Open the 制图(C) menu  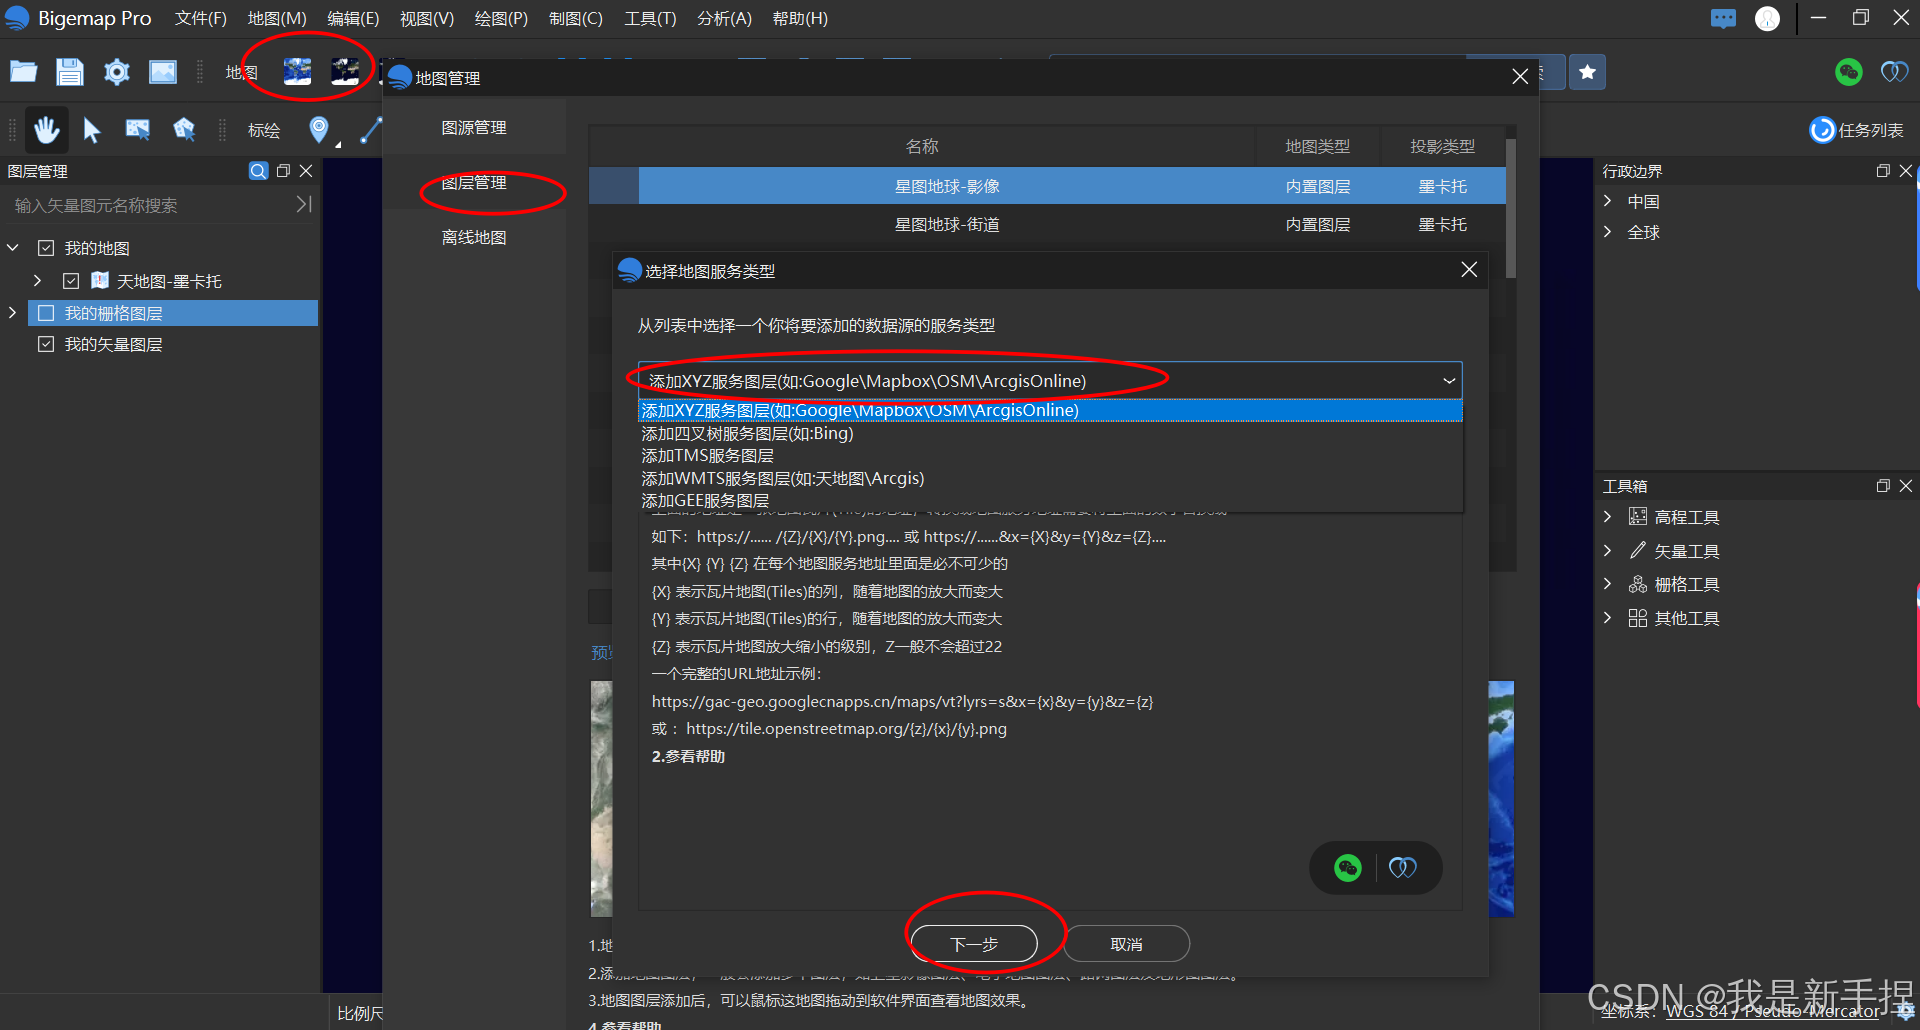[x=576, y=19]
